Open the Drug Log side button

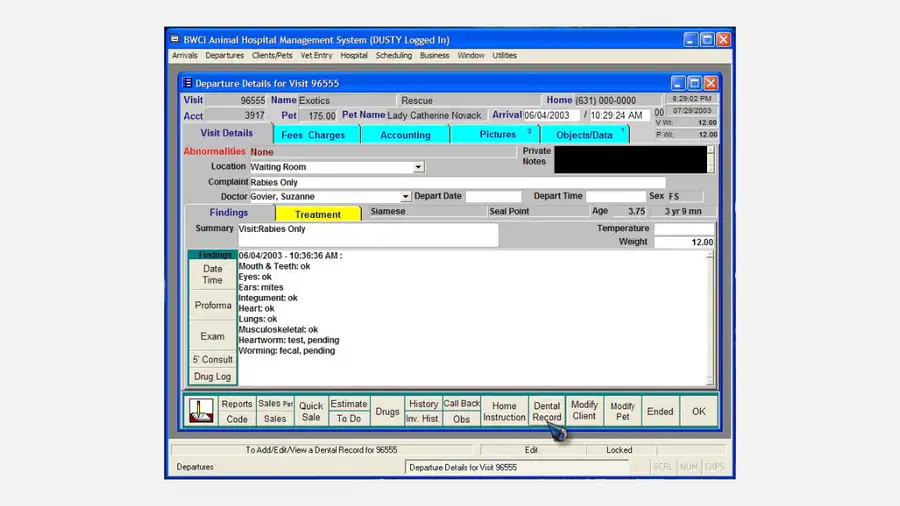[212, 376]
